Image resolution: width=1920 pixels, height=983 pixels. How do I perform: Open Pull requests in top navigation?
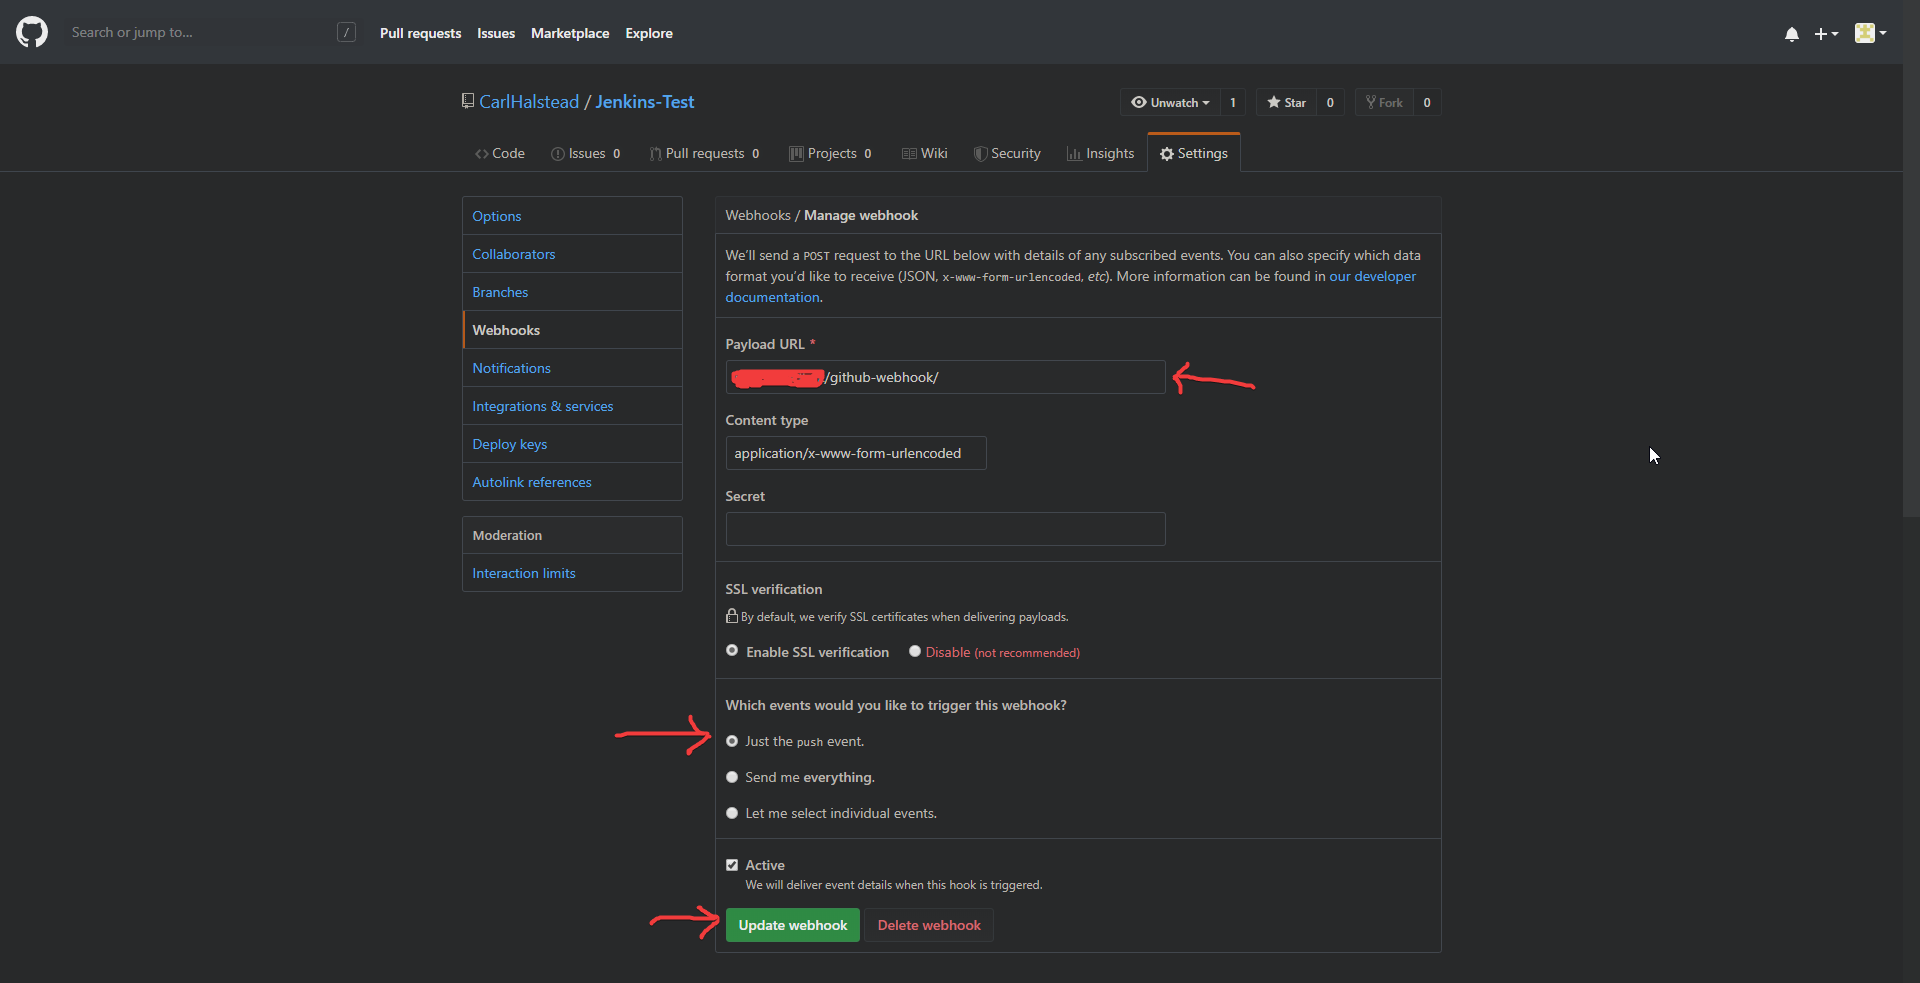pyautogui.click(x=420, y=33)
